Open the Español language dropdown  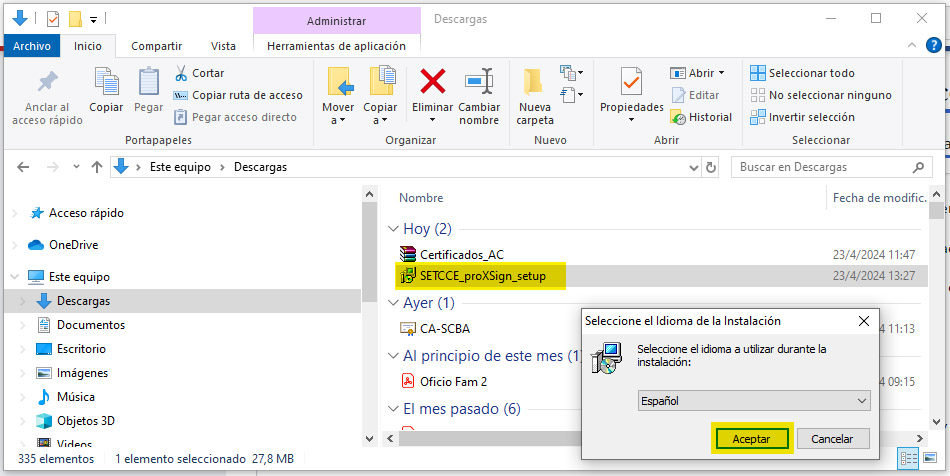pyautogui.click(x=754, y=400)
